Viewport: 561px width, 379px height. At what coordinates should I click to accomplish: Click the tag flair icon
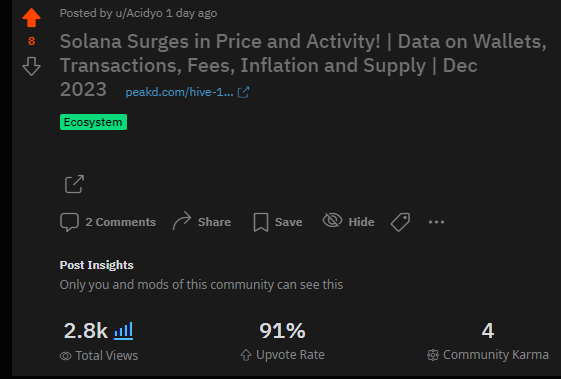click(400, 222)
